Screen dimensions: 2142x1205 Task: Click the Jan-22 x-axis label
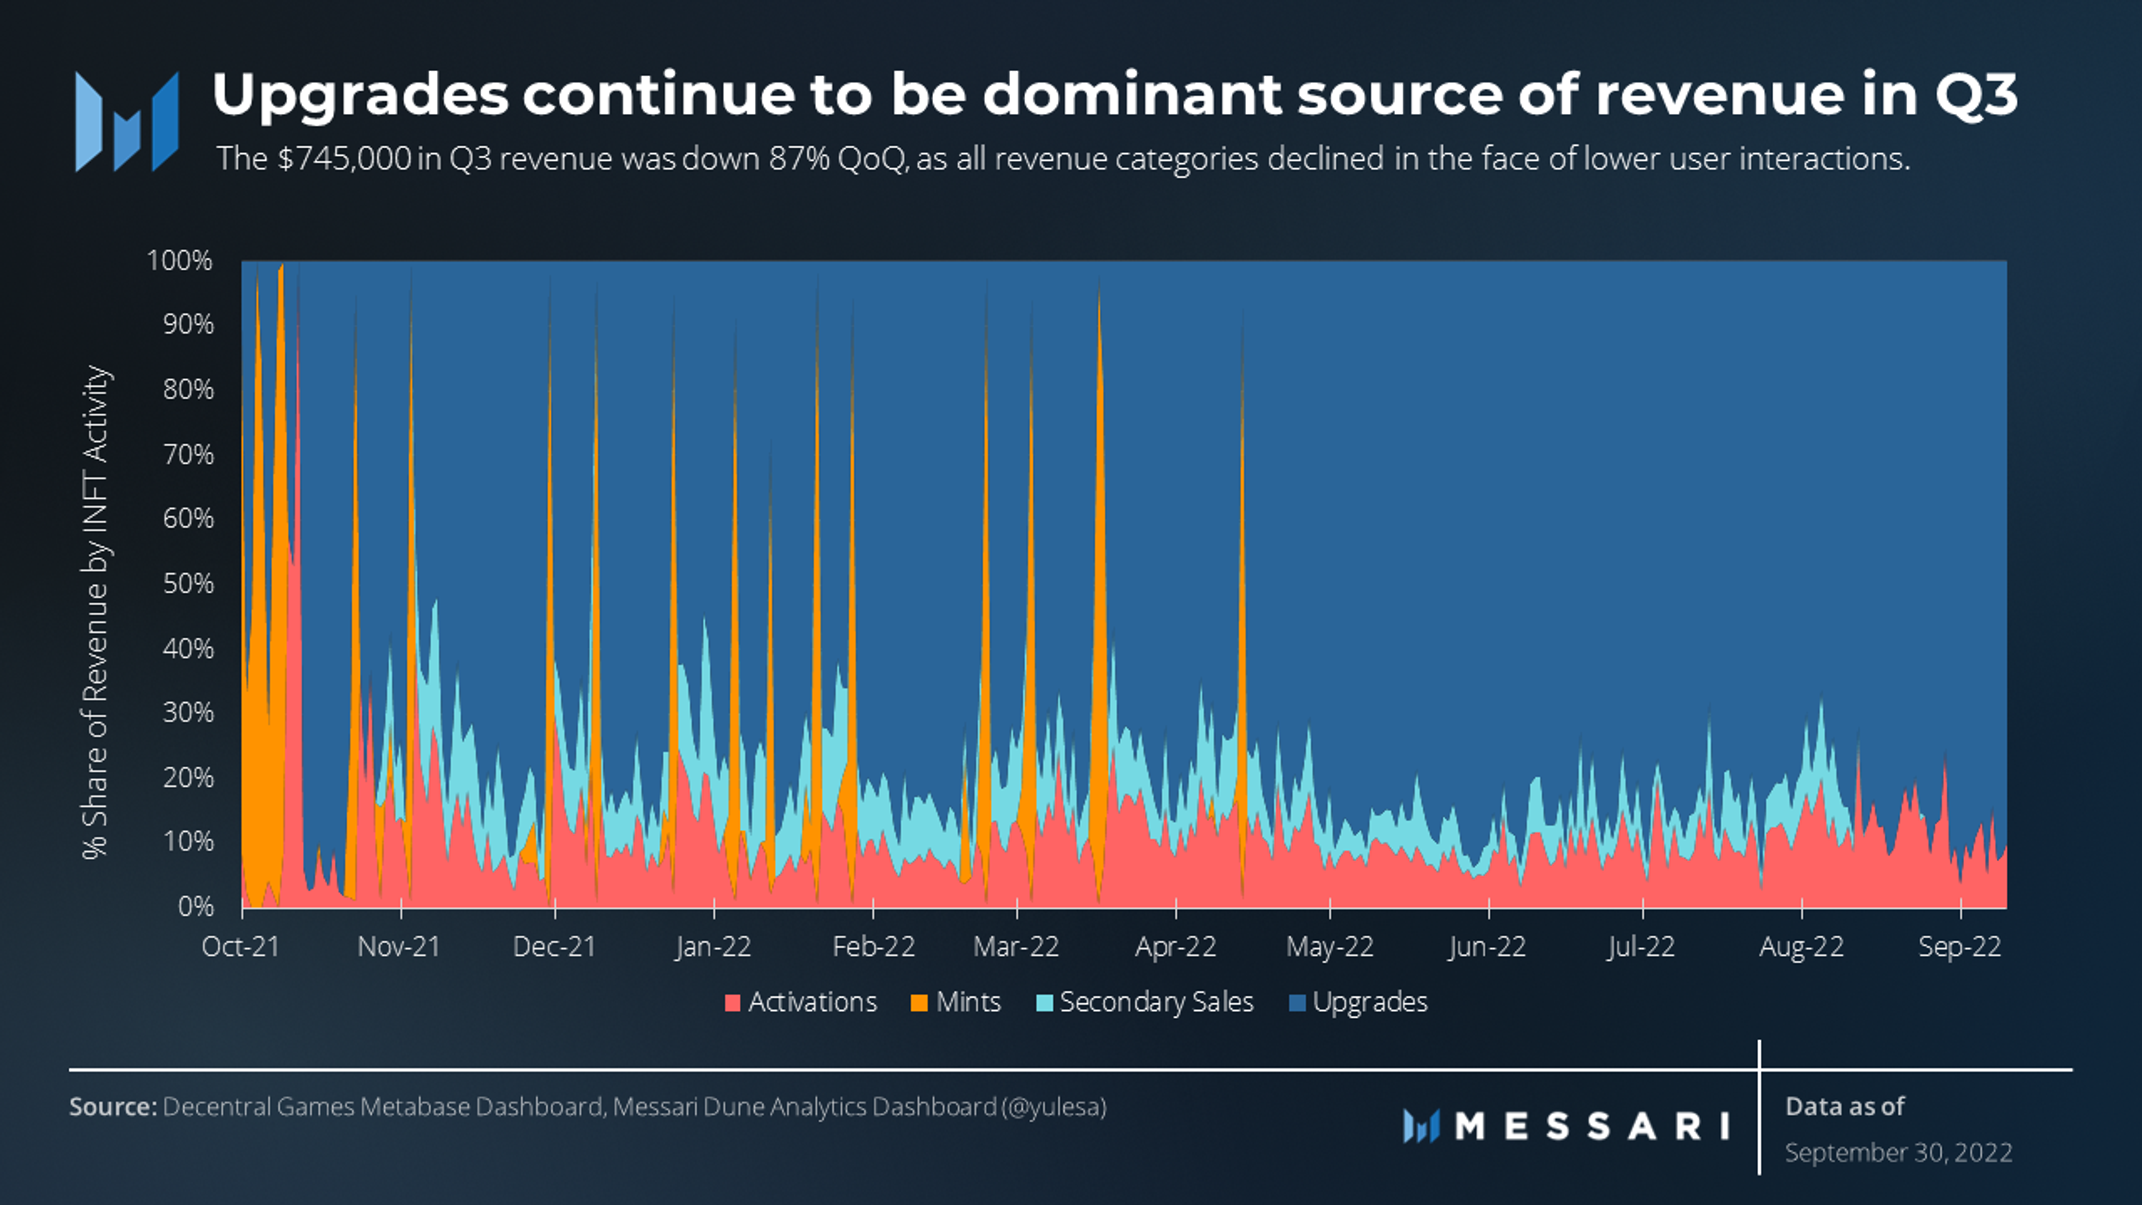tap(713, 947)
